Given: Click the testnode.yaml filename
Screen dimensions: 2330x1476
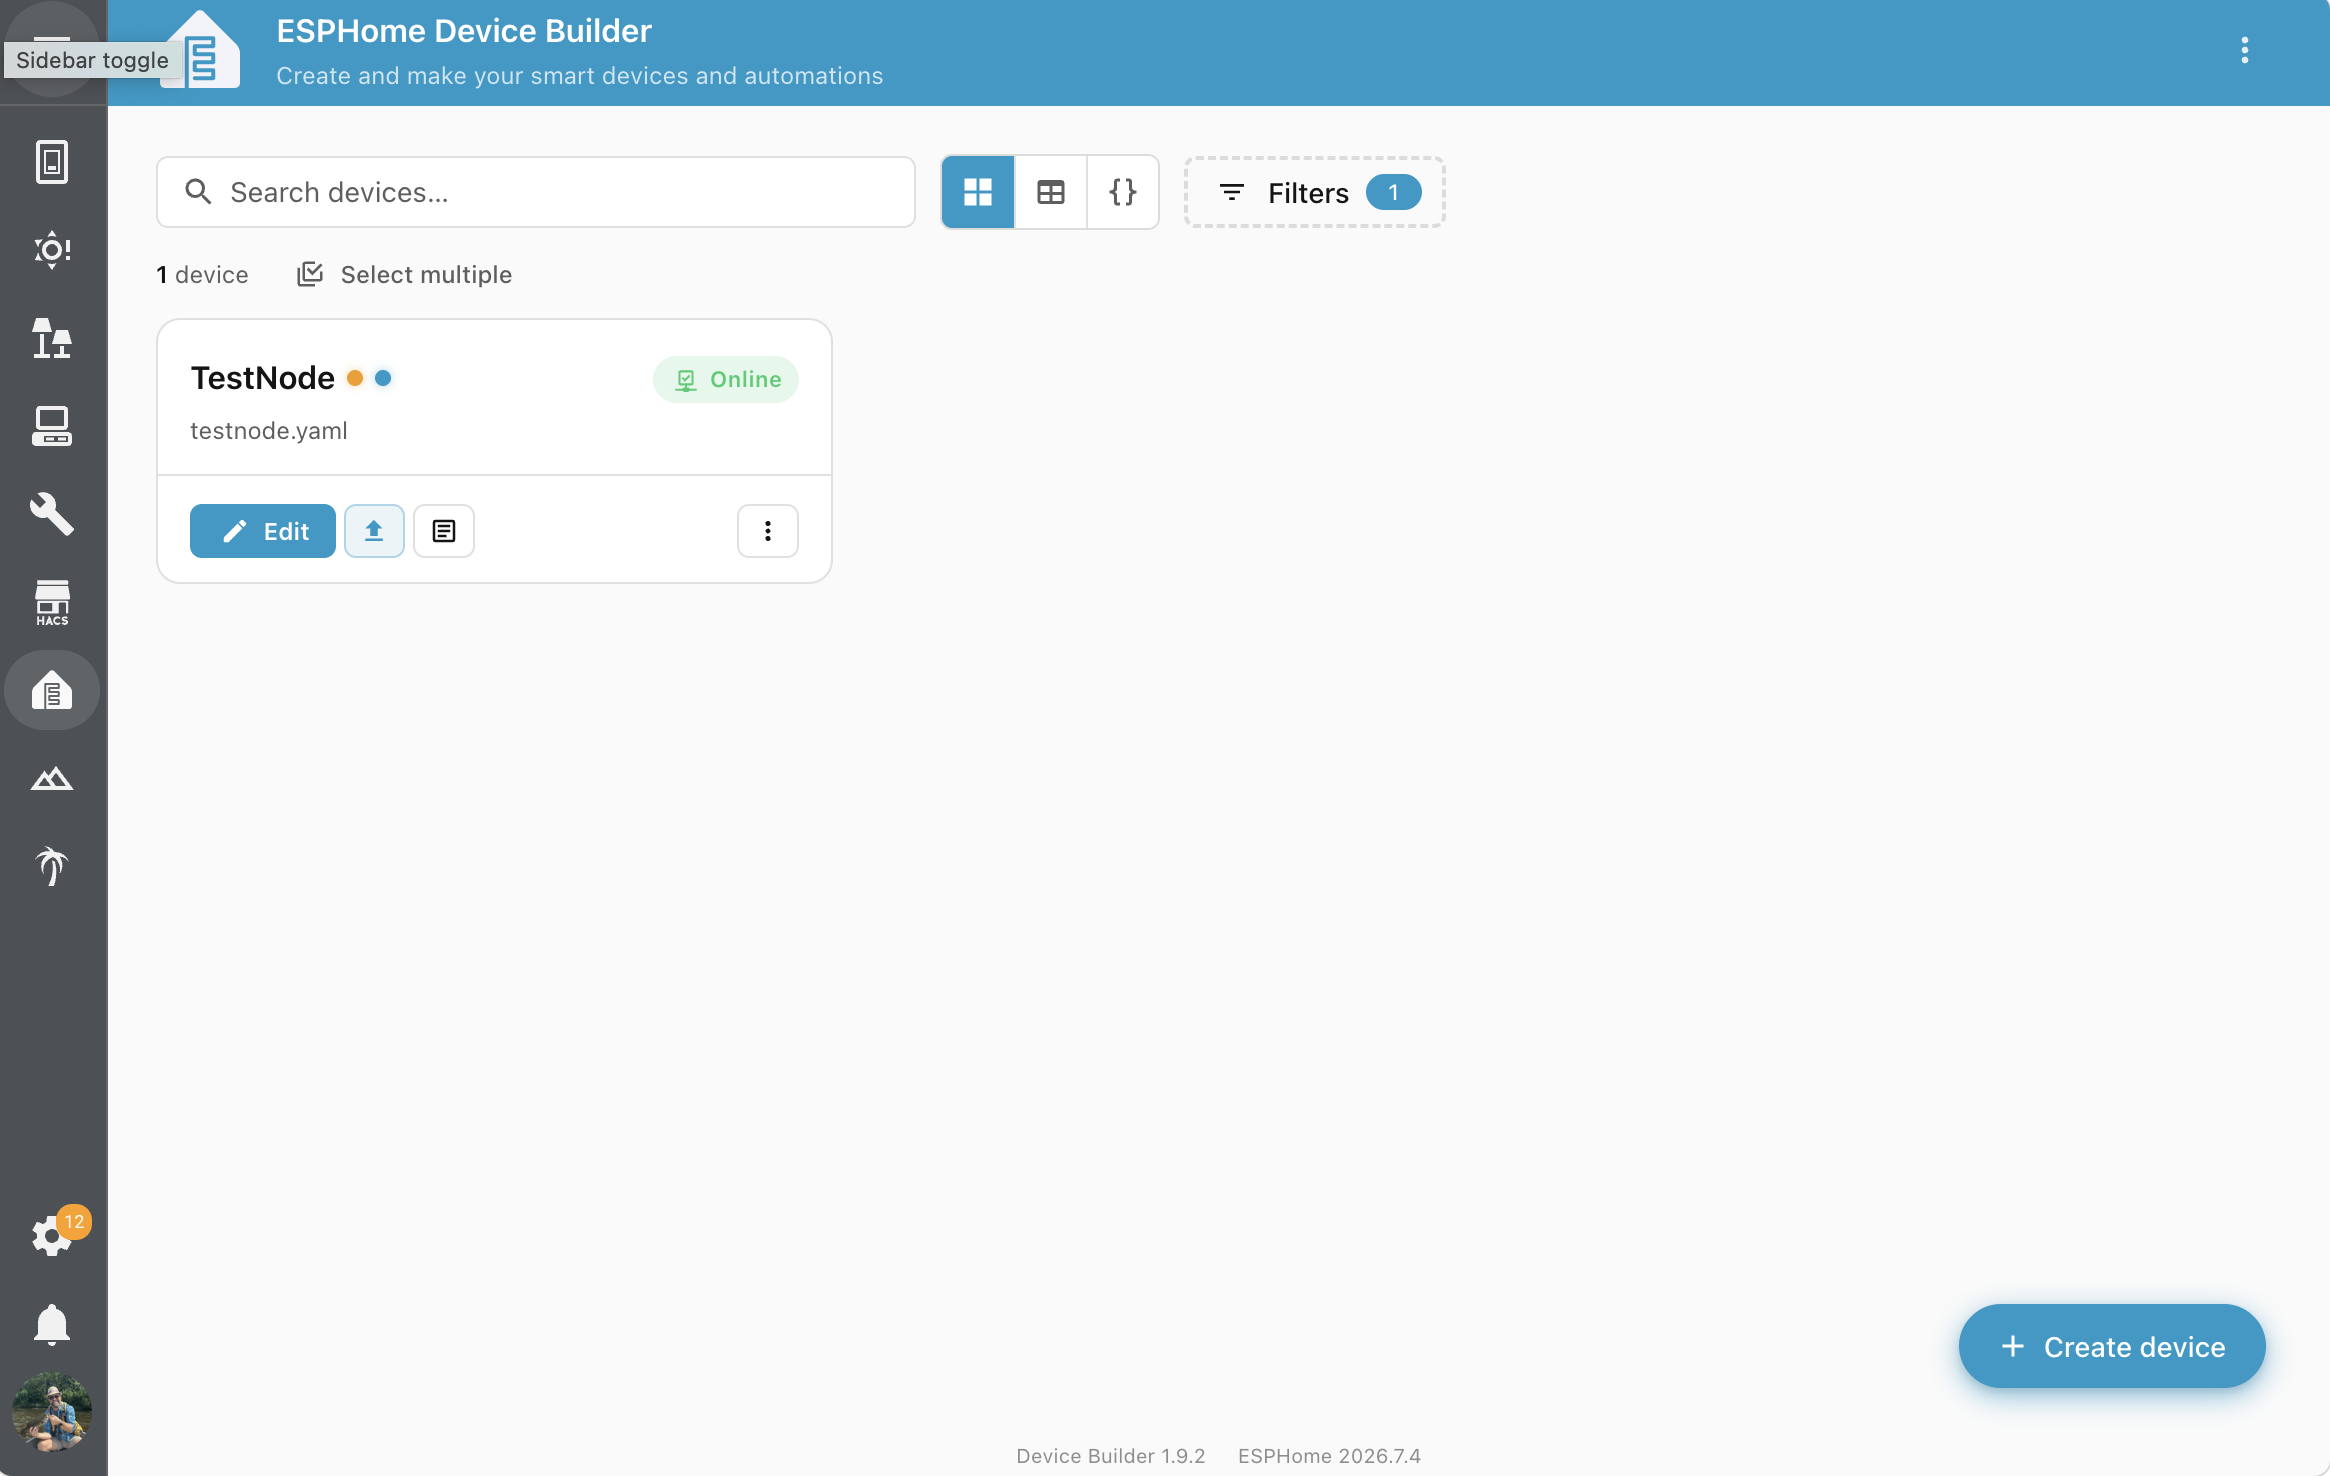Looking at the screenshot, I should coord(269,431).
